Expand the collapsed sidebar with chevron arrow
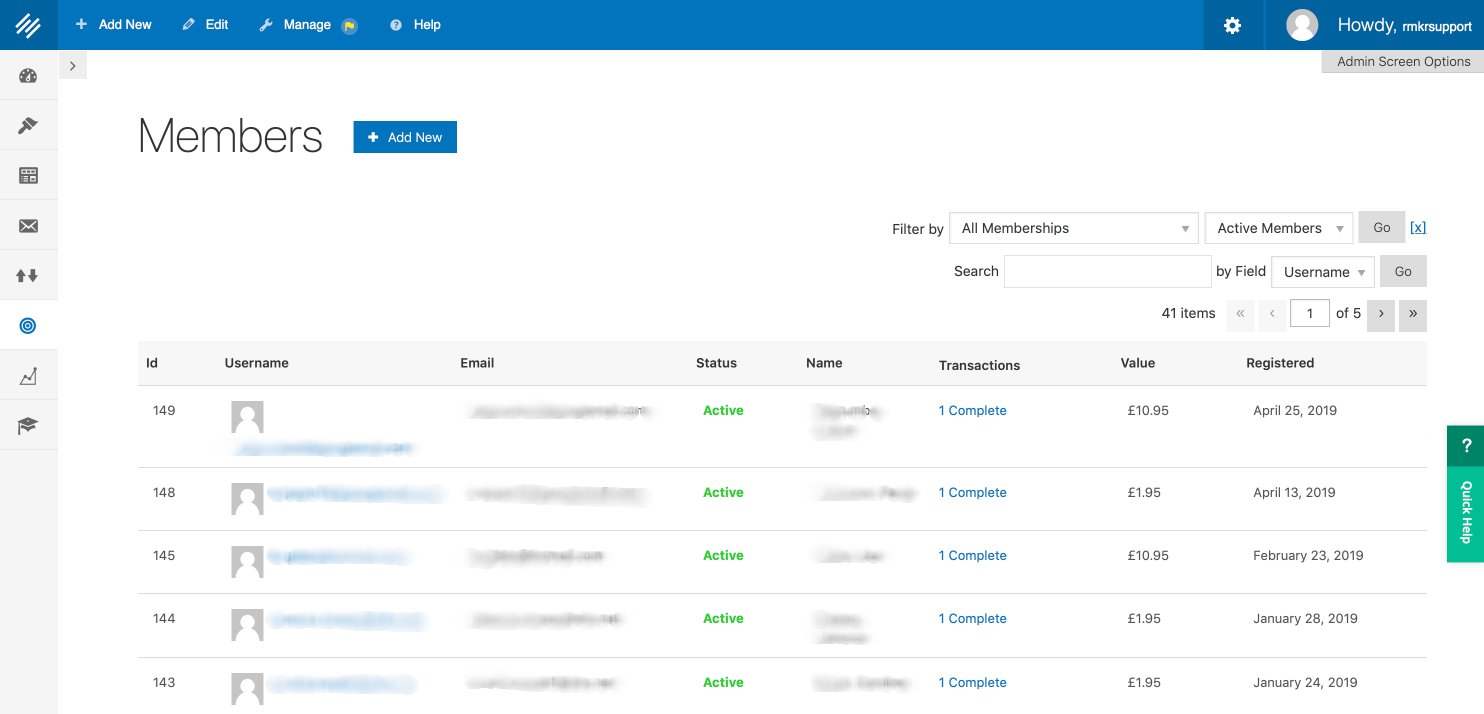 (73, 66)
